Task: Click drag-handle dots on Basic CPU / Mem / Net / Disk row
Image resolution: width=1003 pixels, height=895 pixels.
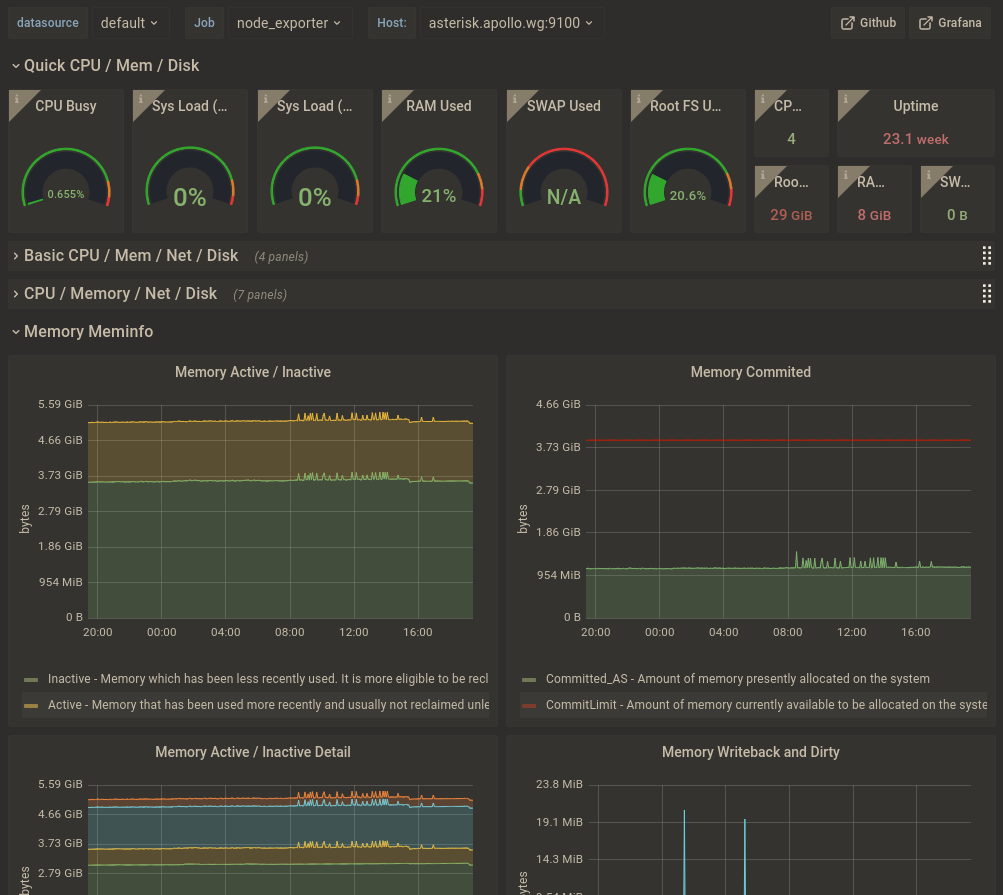Action: pos(986,256)
